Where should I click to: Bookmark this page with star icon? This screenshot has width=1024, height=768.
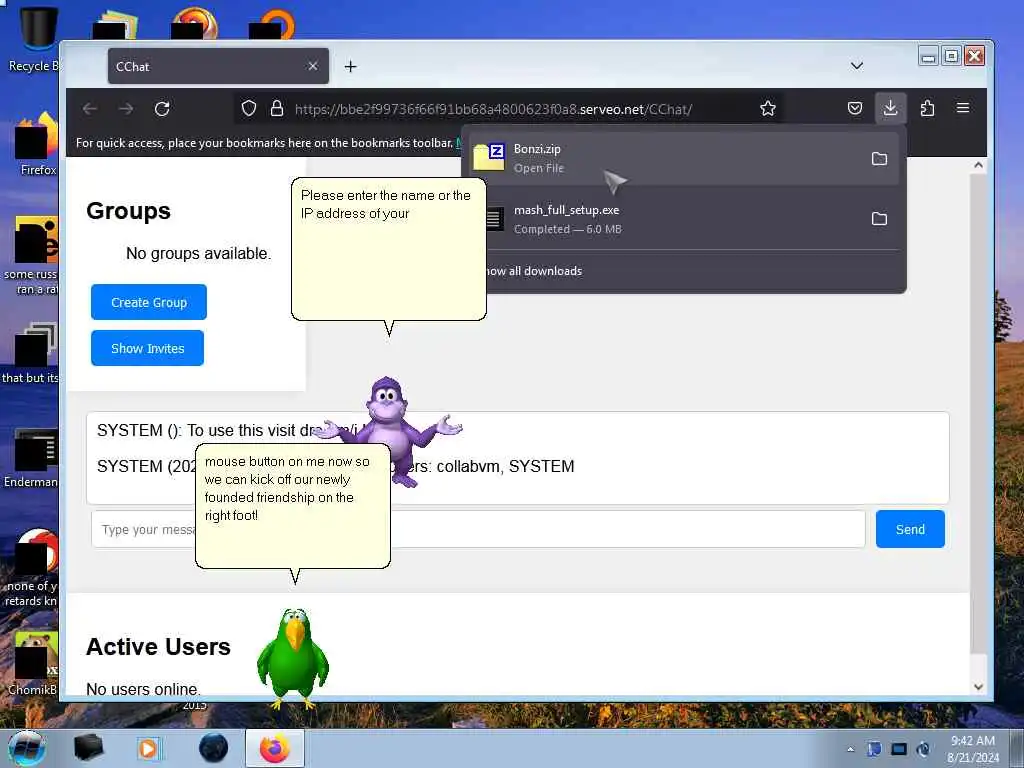tap(768, 108)
